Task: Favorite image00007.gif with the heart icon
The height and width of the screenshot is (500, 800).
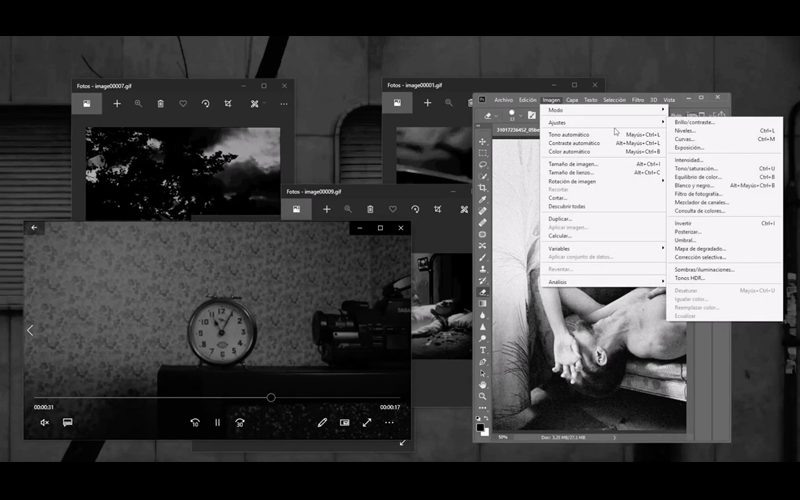Action: (x=183, y=103)
